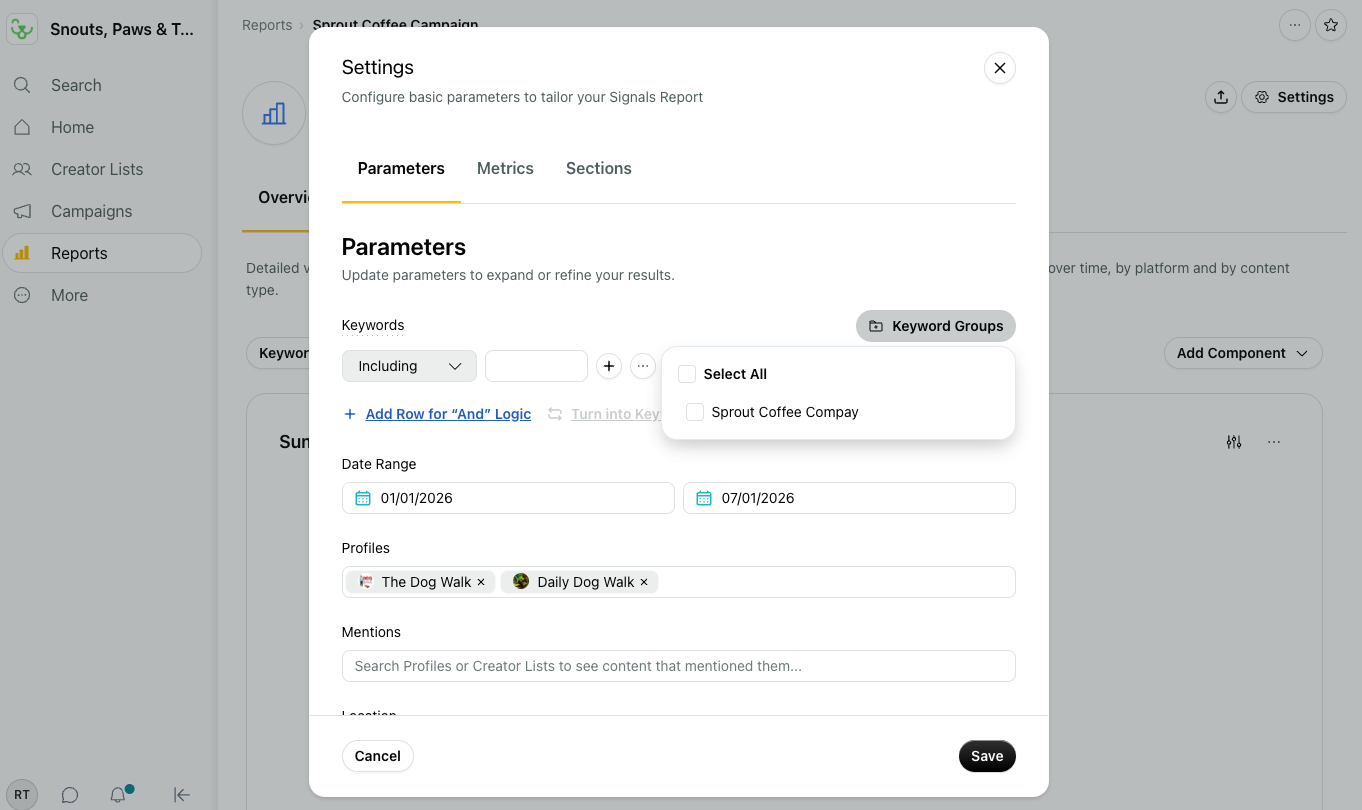This screenshot has width=1362, height=810.
Task: Toggle the Keyword Groups dropdown button
Action: pyautogui.click(x=936, y=326)
